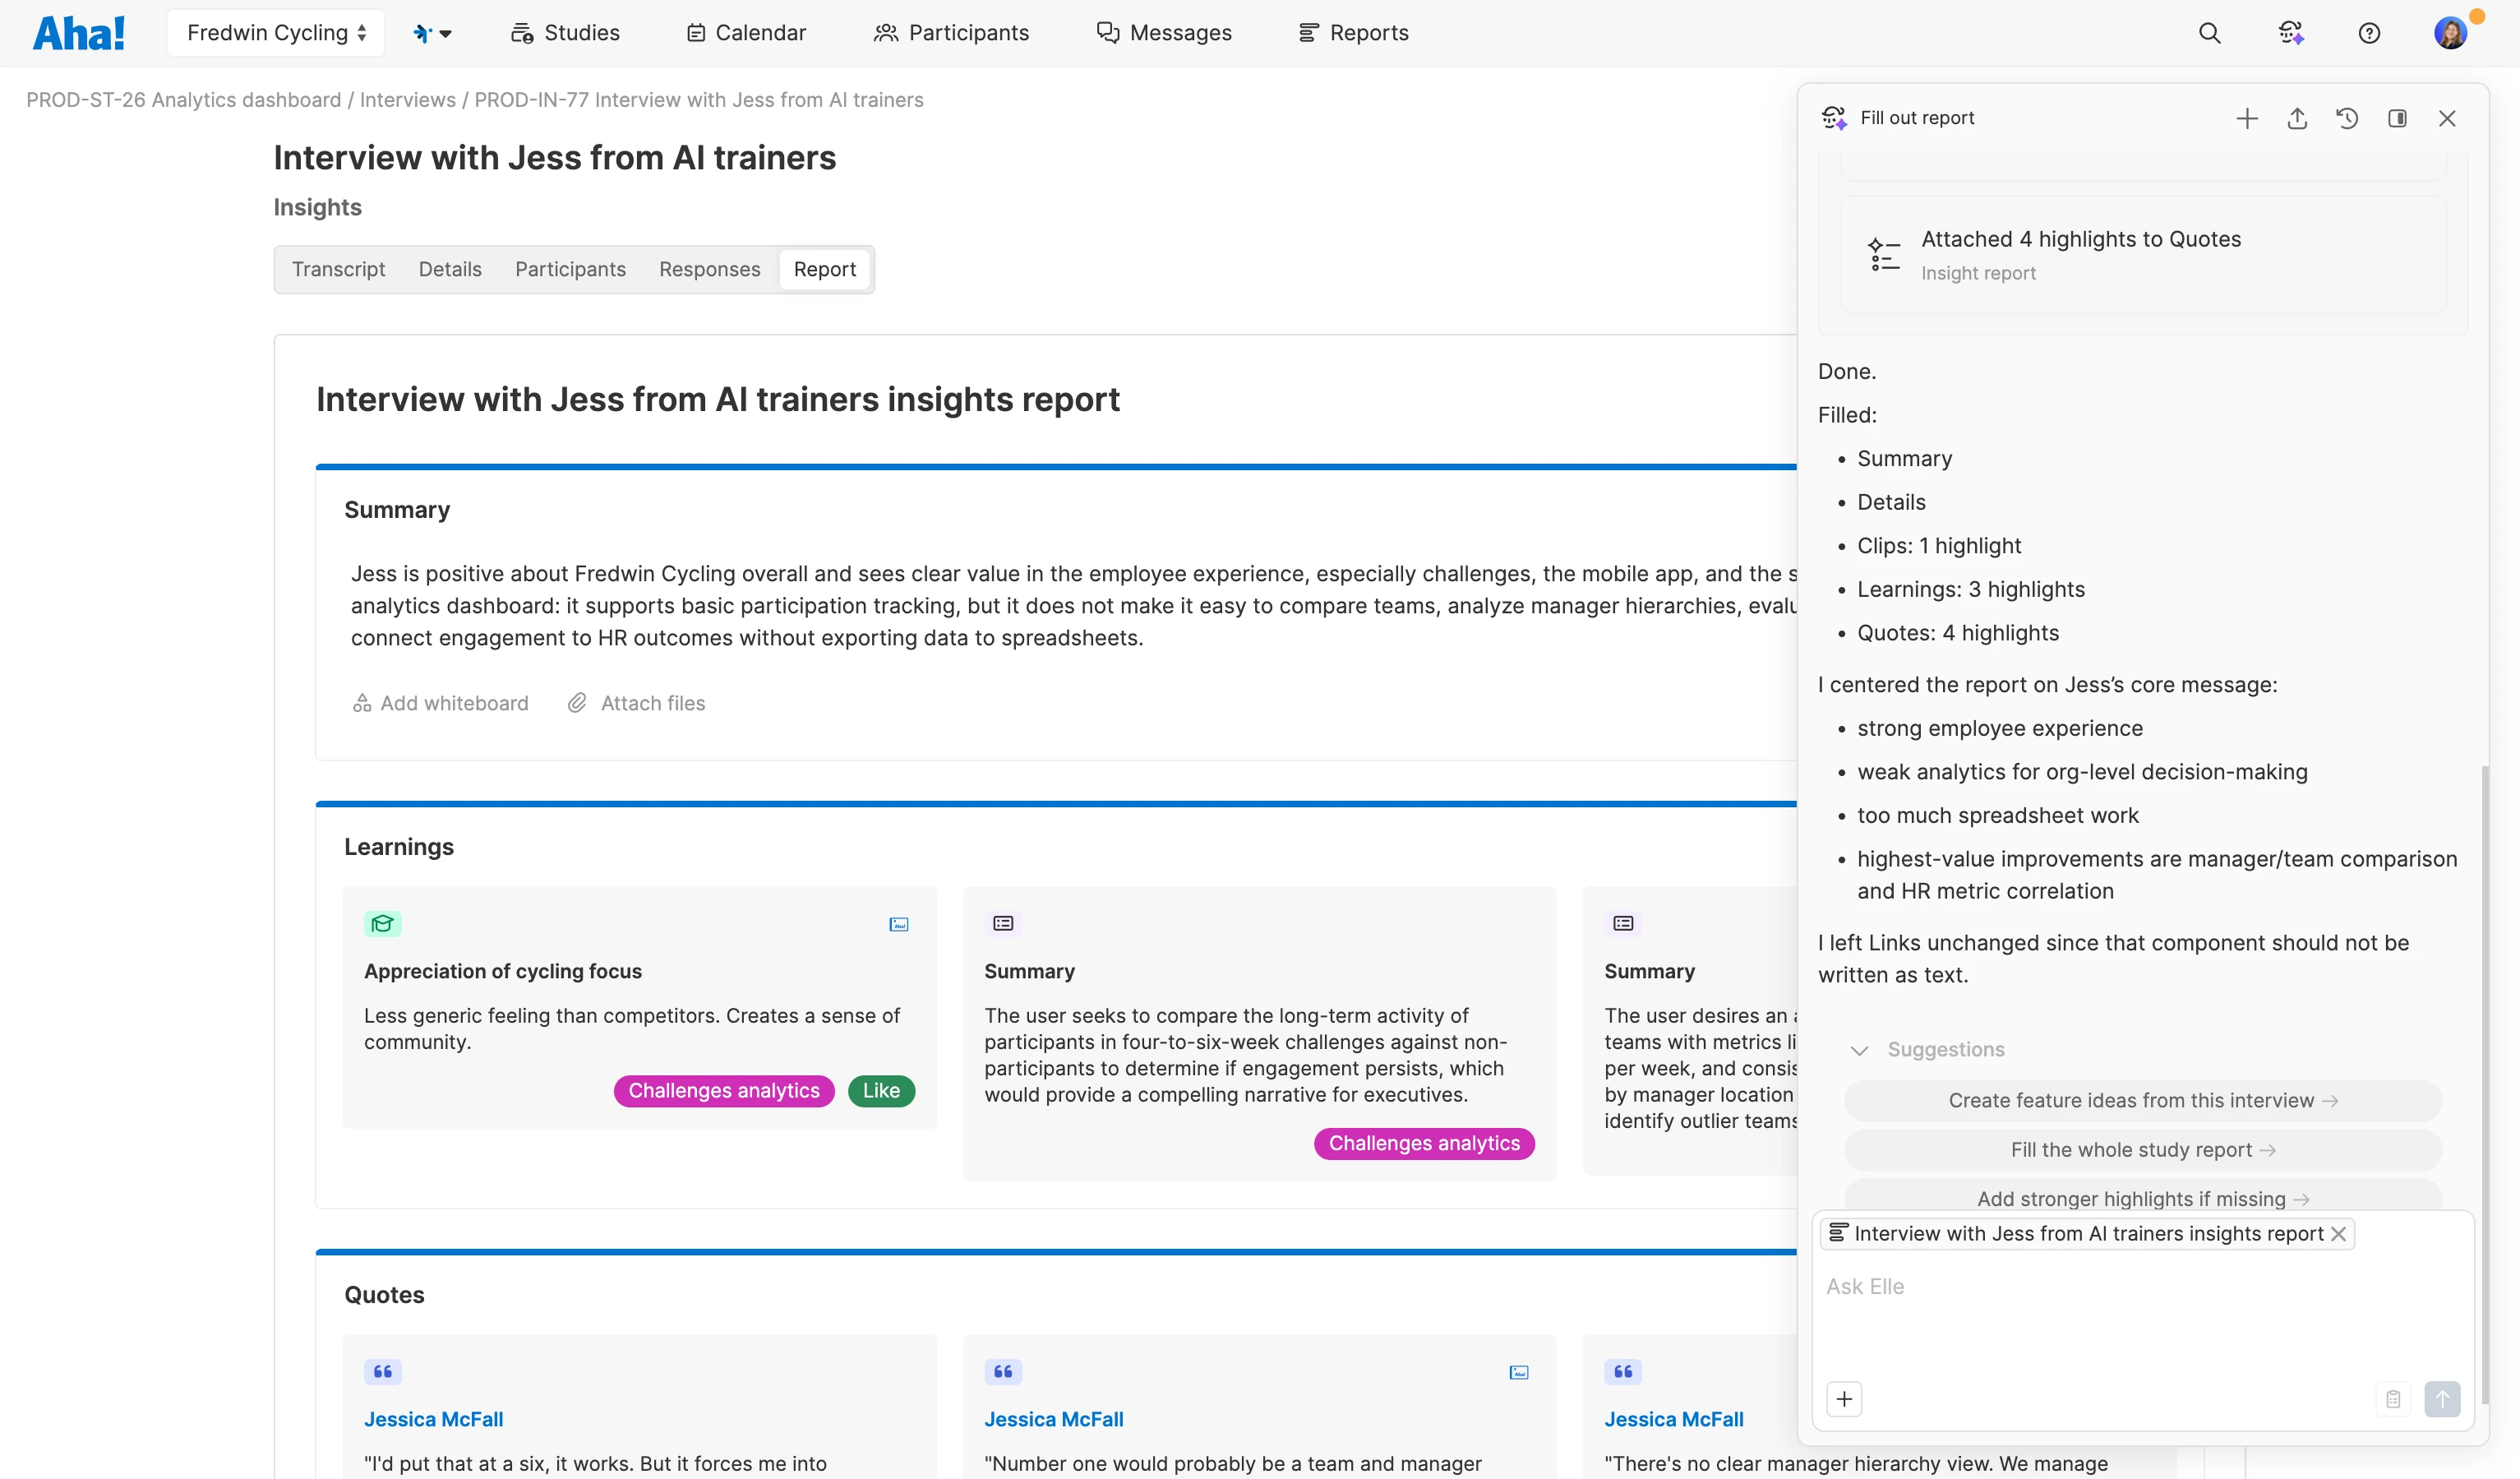
Task: Click the help question mark icon
Action: click(x=2368, y=33)
